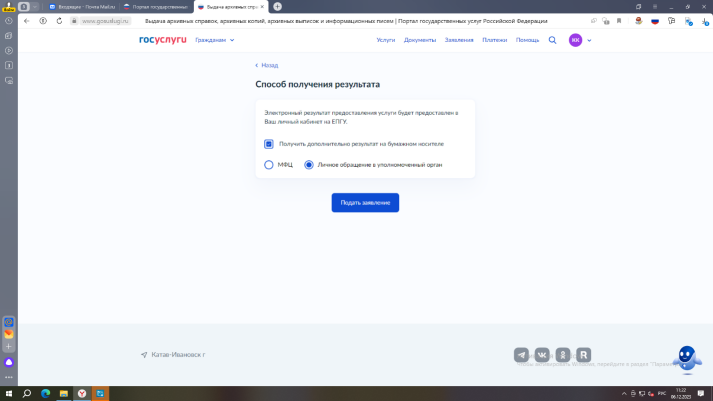Uncheck the paper result checkbox
The width and height of the screenshot is (713, 401).
(x=269, y=144)
